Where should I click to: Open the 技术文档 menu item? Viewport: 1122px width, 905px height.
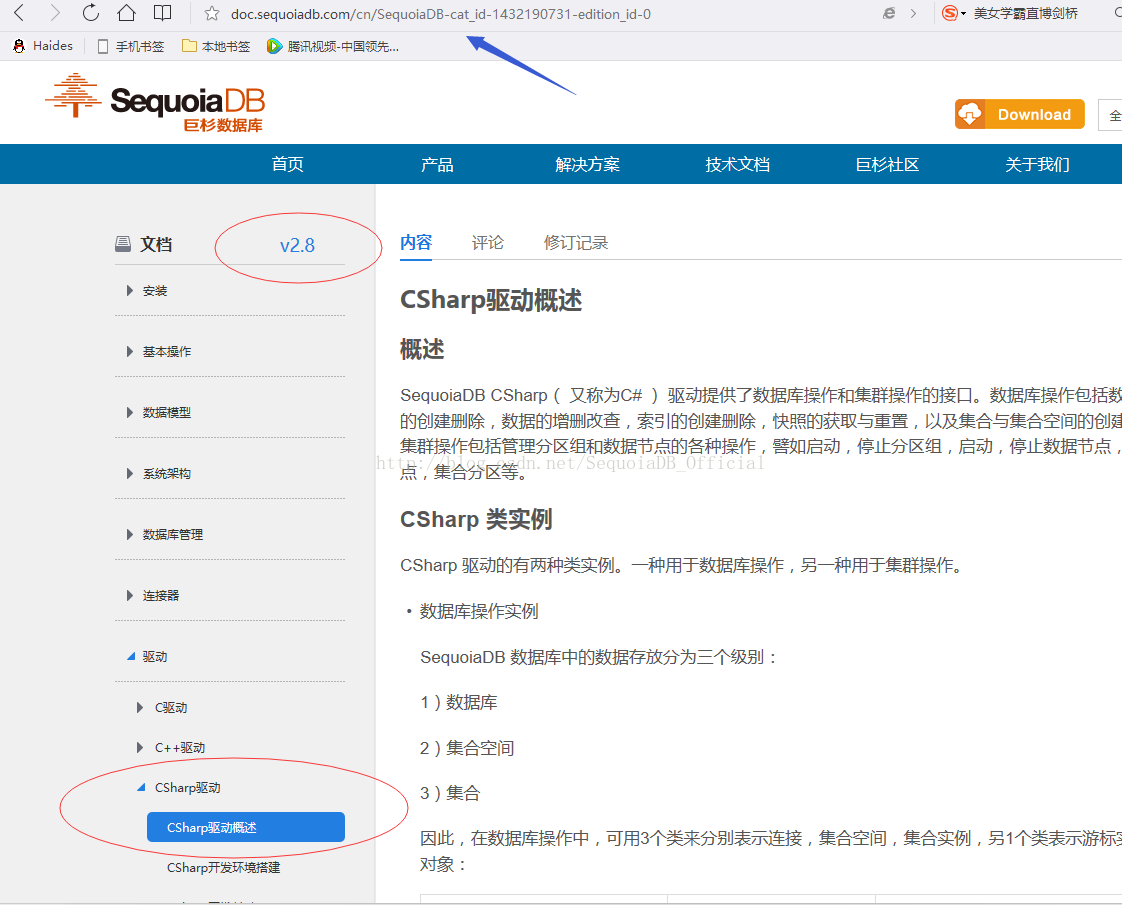[737, 165]
